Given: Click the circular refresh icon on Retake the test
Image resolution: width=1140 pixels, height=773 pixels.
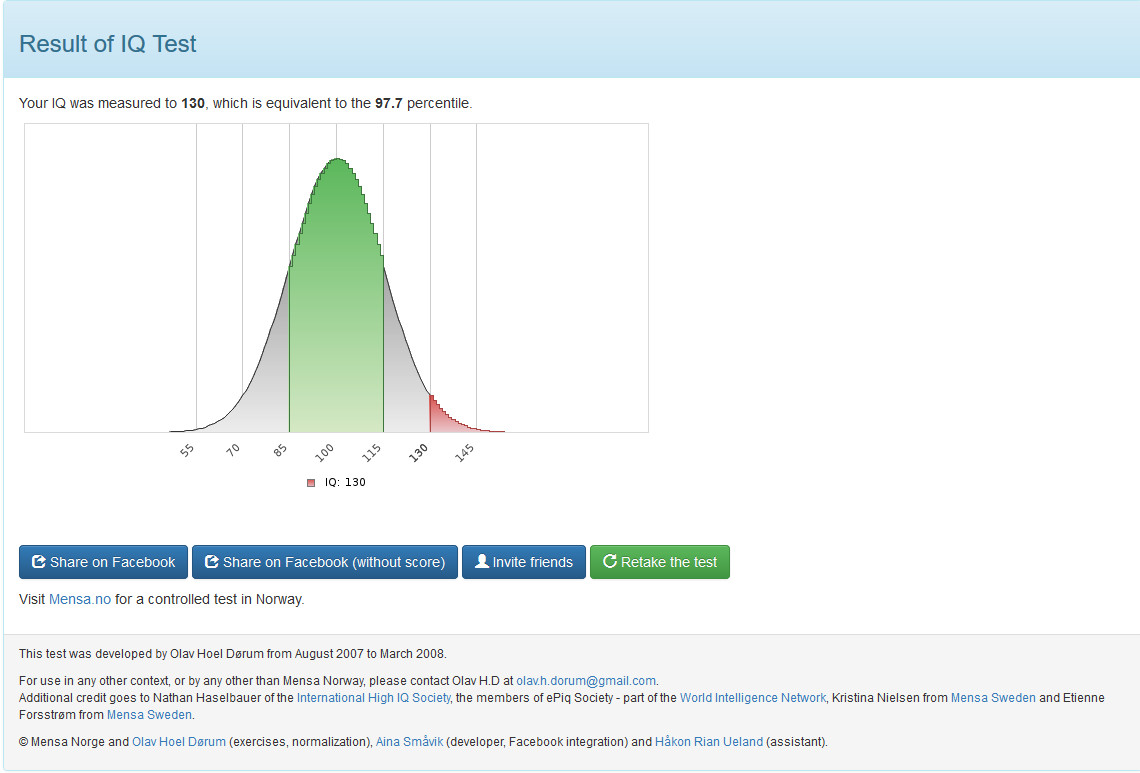Looking at the screenshot, I should 610,561.
